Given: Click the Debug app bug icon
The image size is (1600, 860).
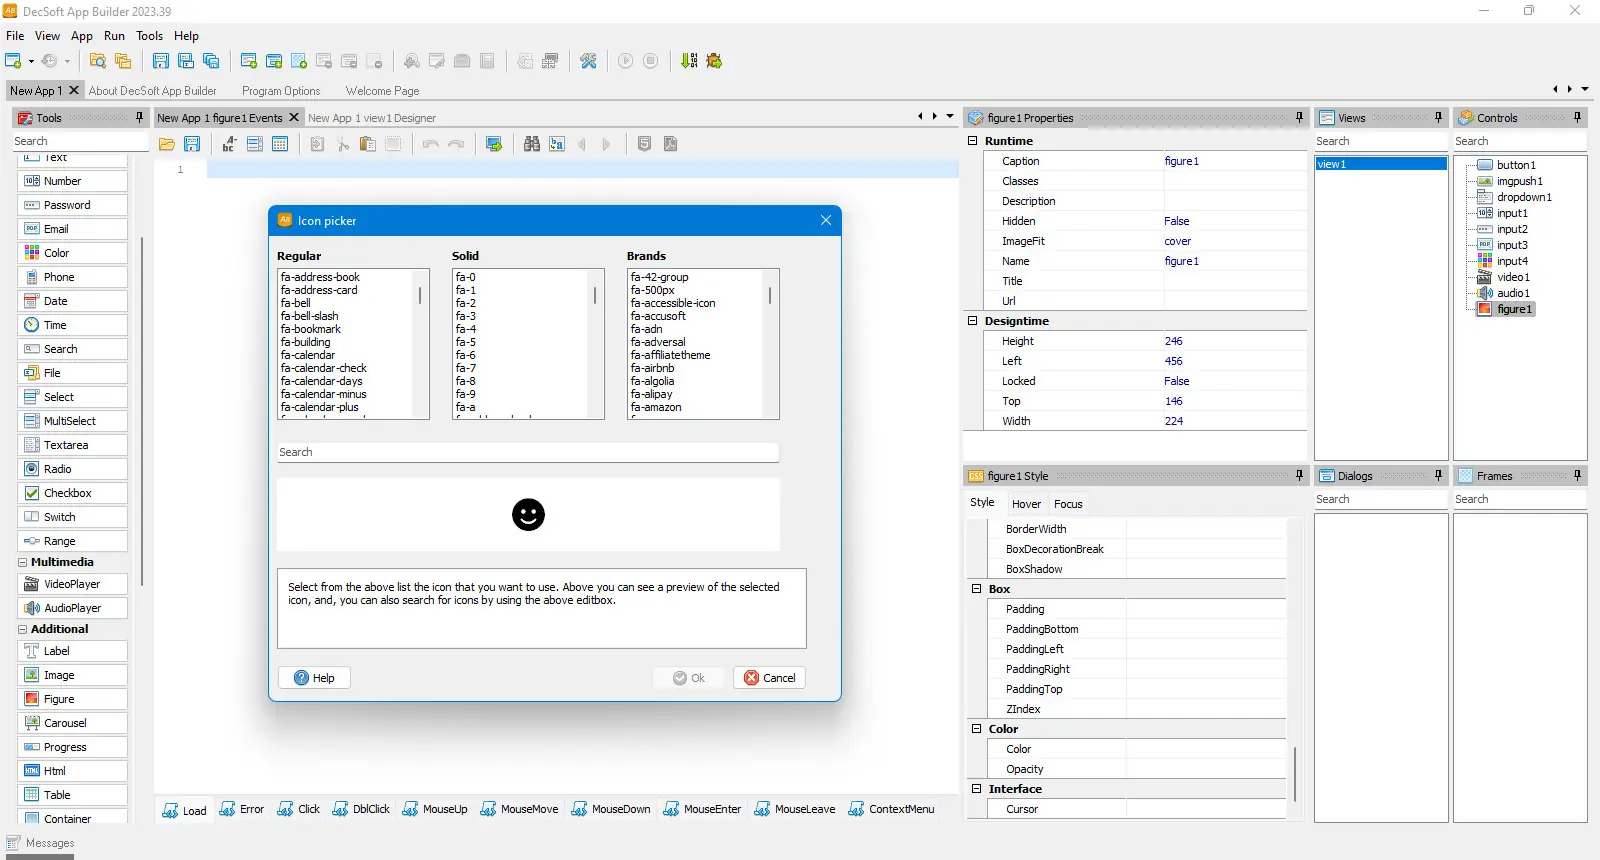Looking at the screenshot, I should pos(714,61).
